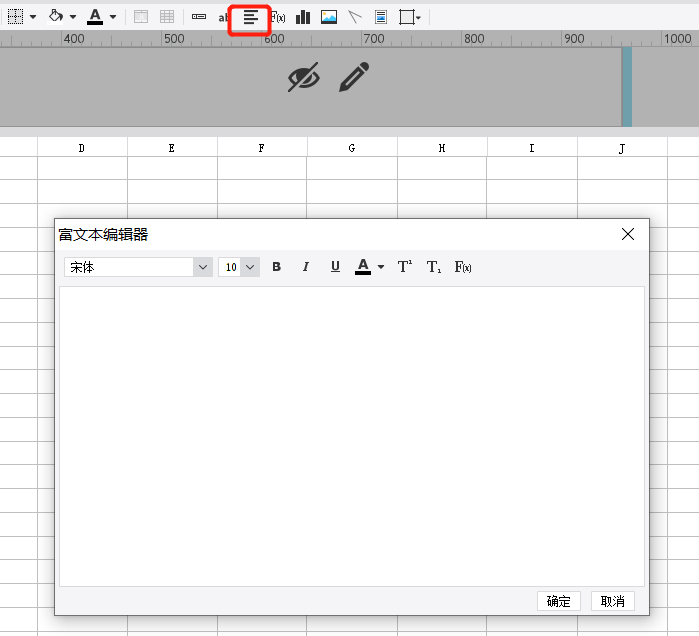This screenshot has height=636, width=699.
Task: Click the insert image icon in top toolbar
Action: pyautogui.click(x=329, y=17)
